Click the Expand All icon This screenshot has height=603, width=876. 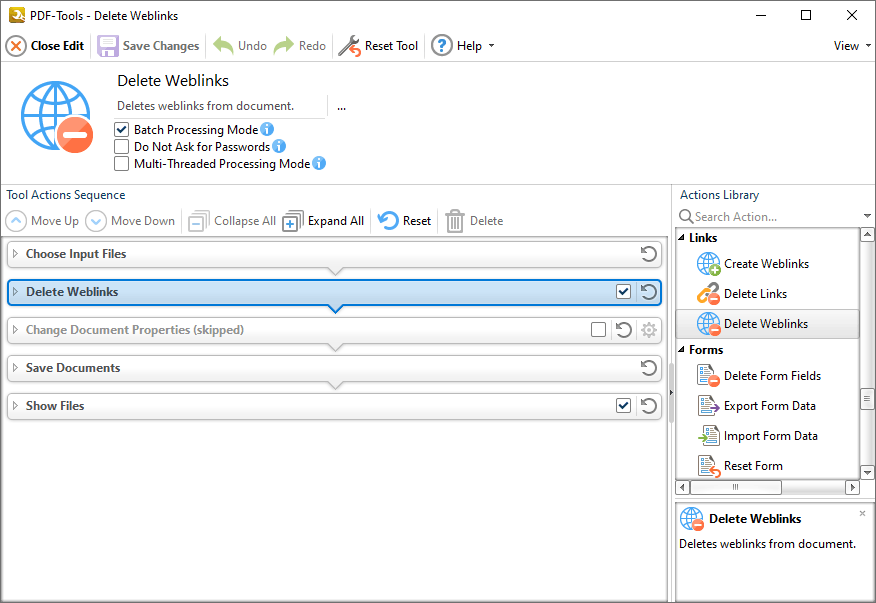coord(293,221)
